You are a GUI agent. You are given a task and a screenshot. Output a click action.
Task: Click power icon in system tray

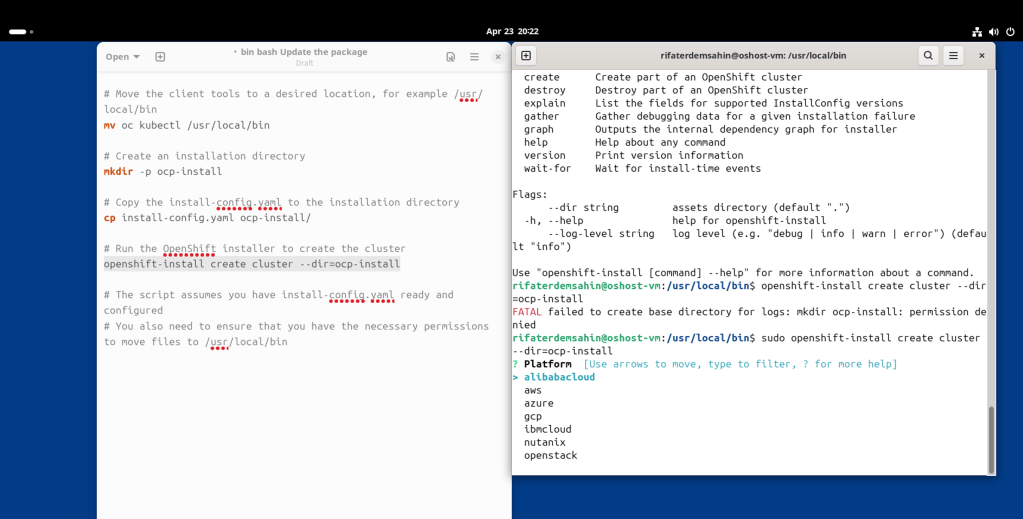click(1011, 31)
